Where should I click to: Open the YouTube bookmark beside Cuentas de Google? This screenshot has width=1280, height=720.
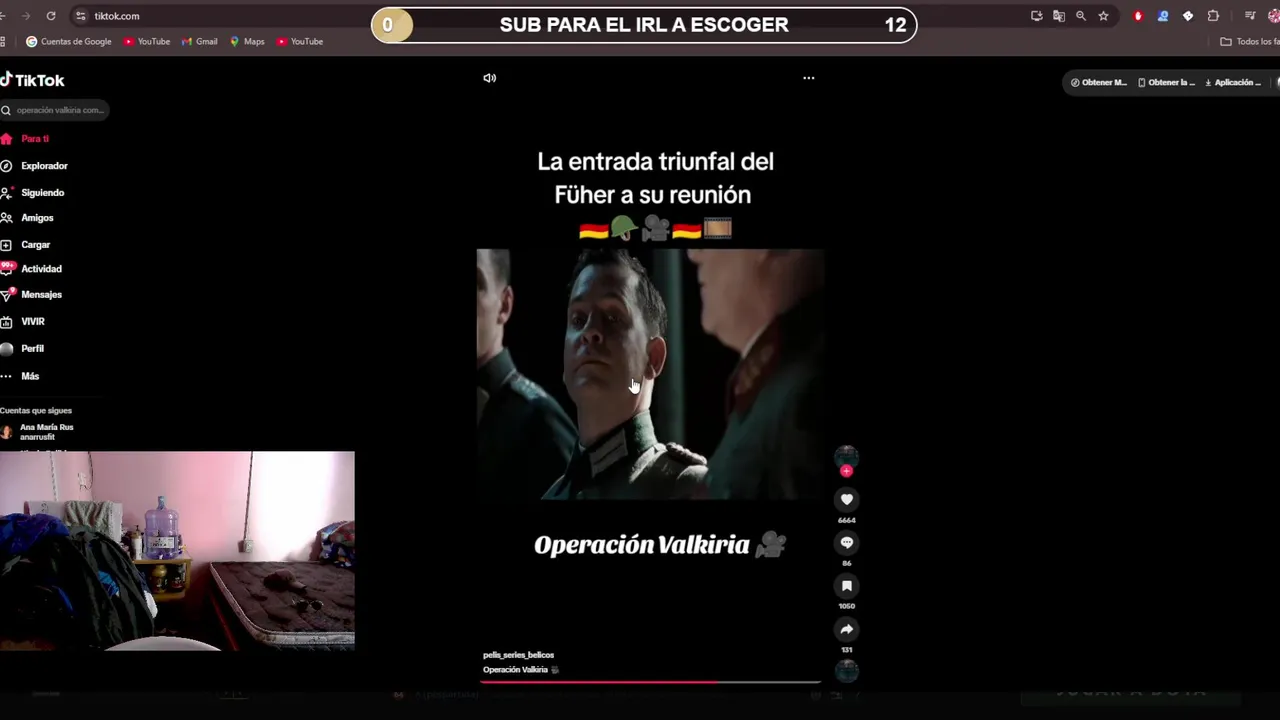(147, 42)
